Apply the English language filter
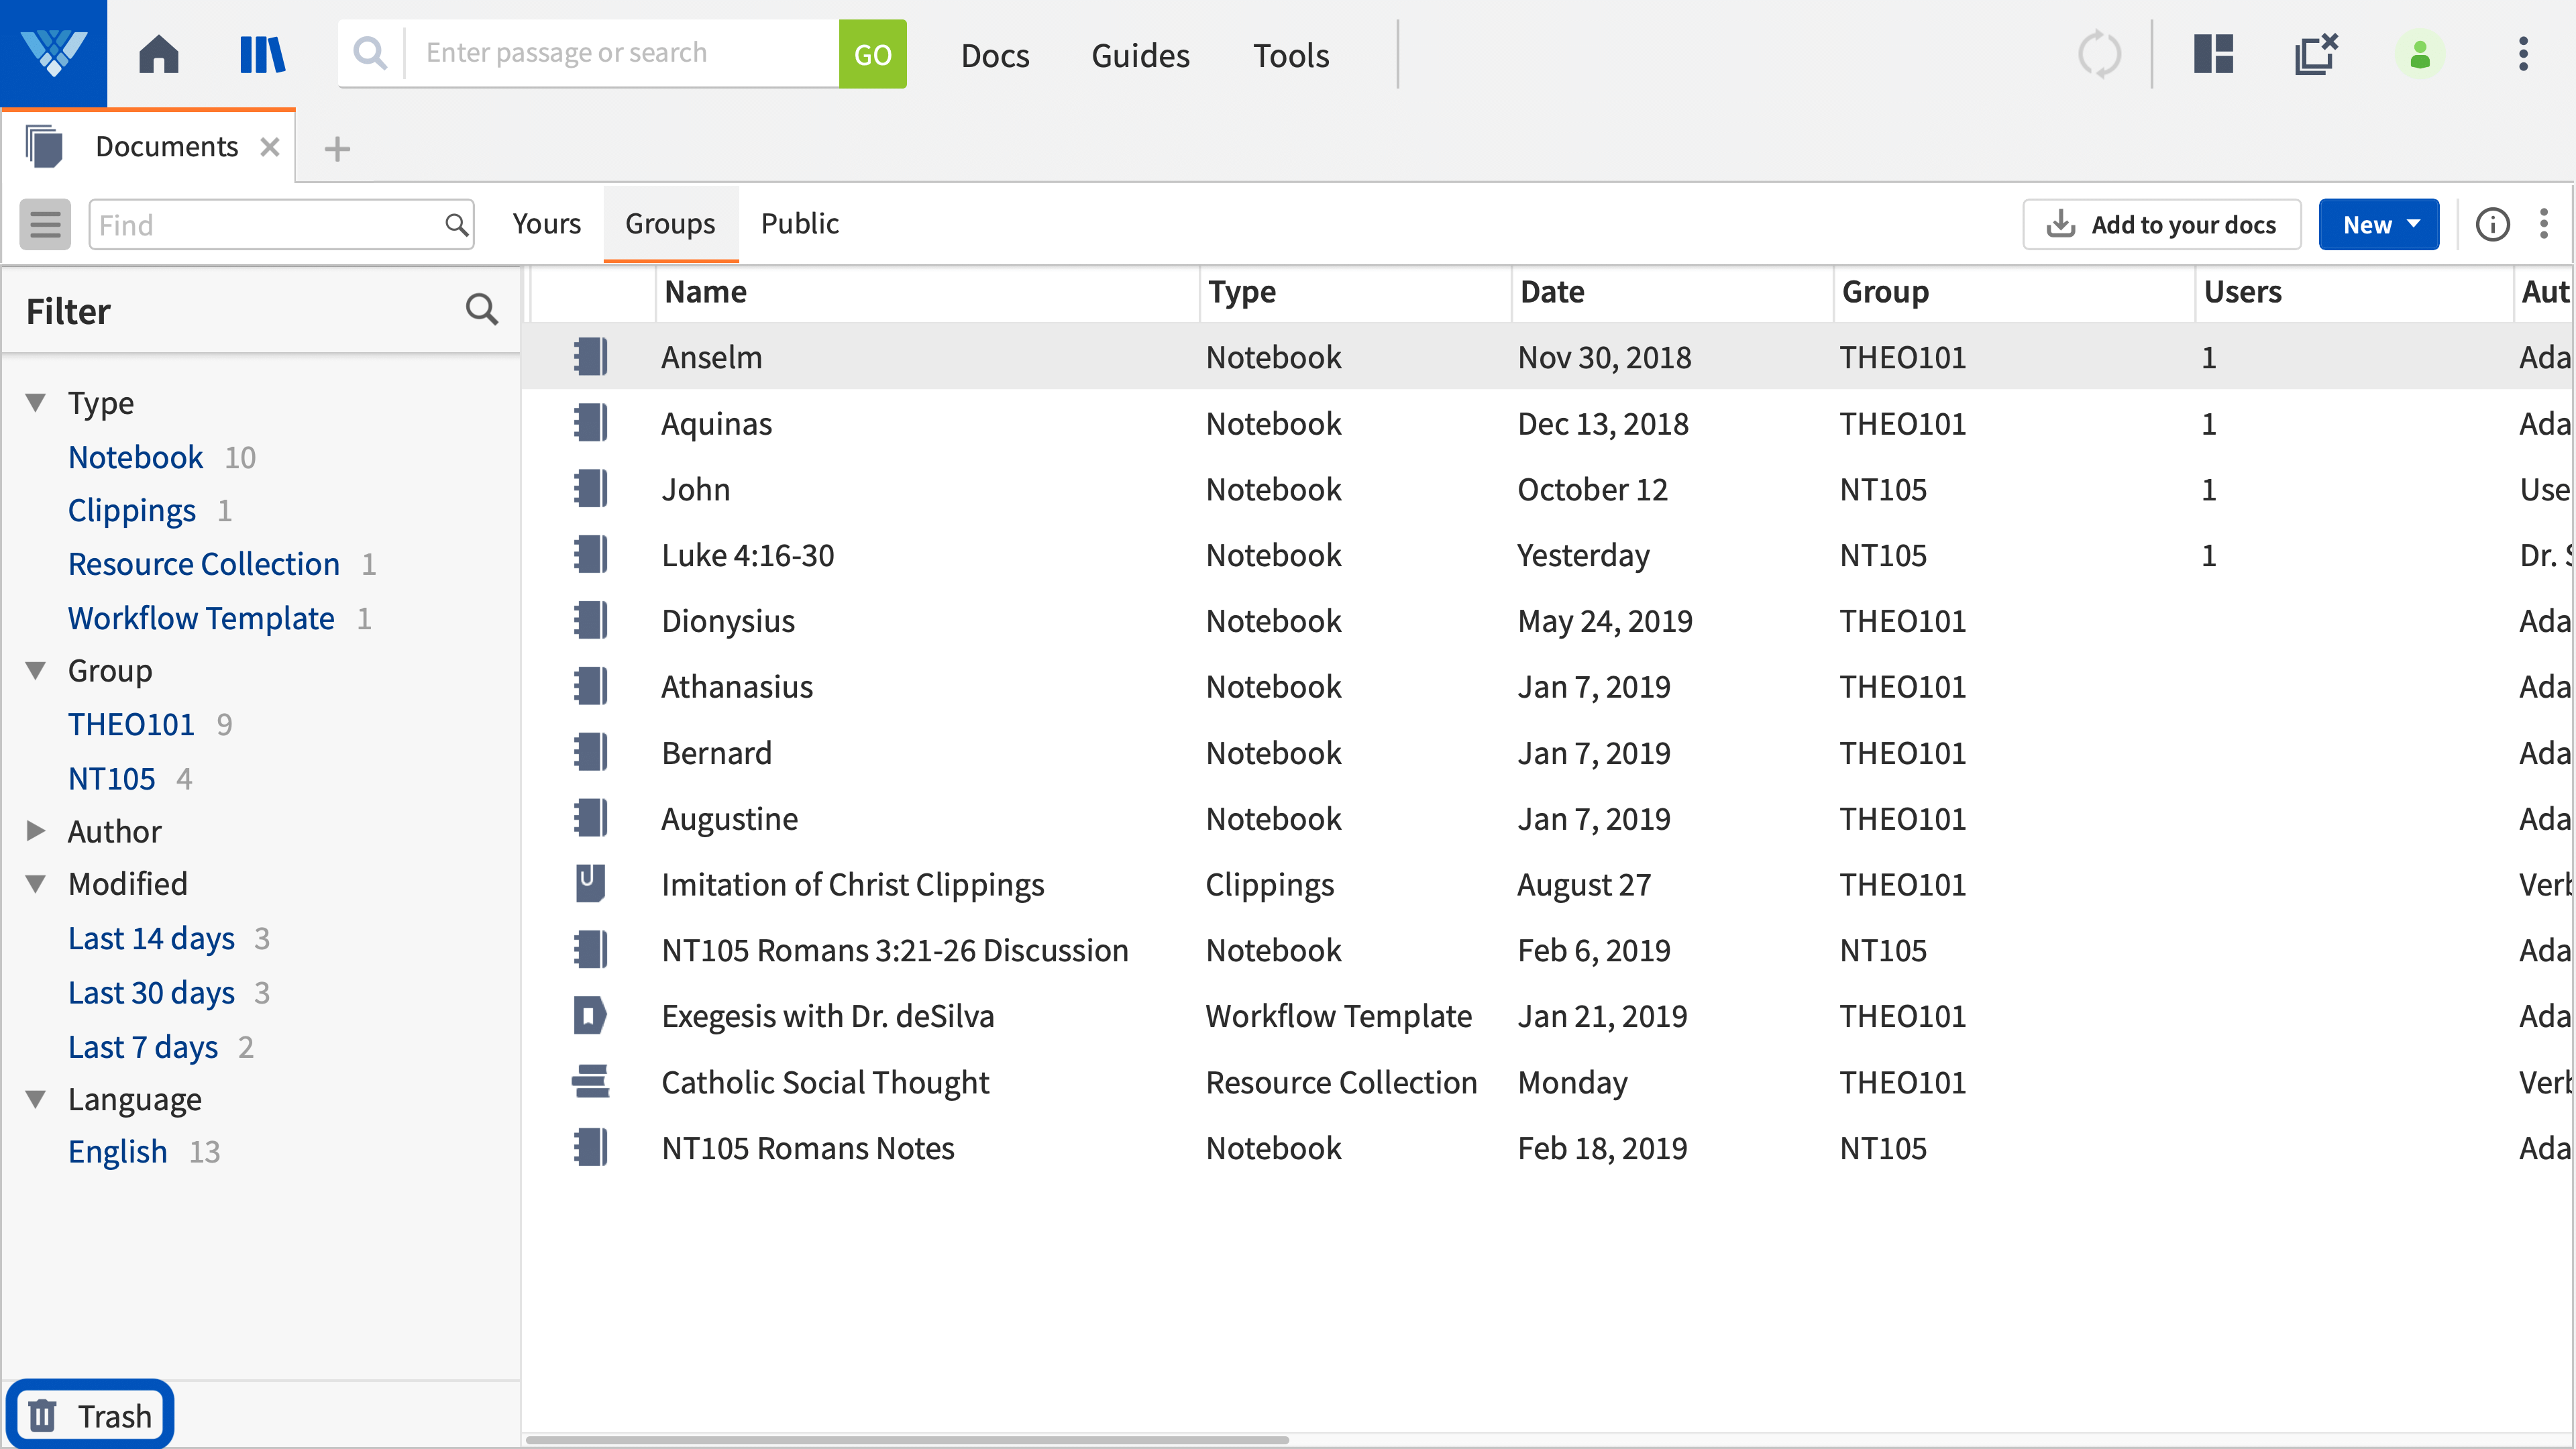 click(117, 1151)
